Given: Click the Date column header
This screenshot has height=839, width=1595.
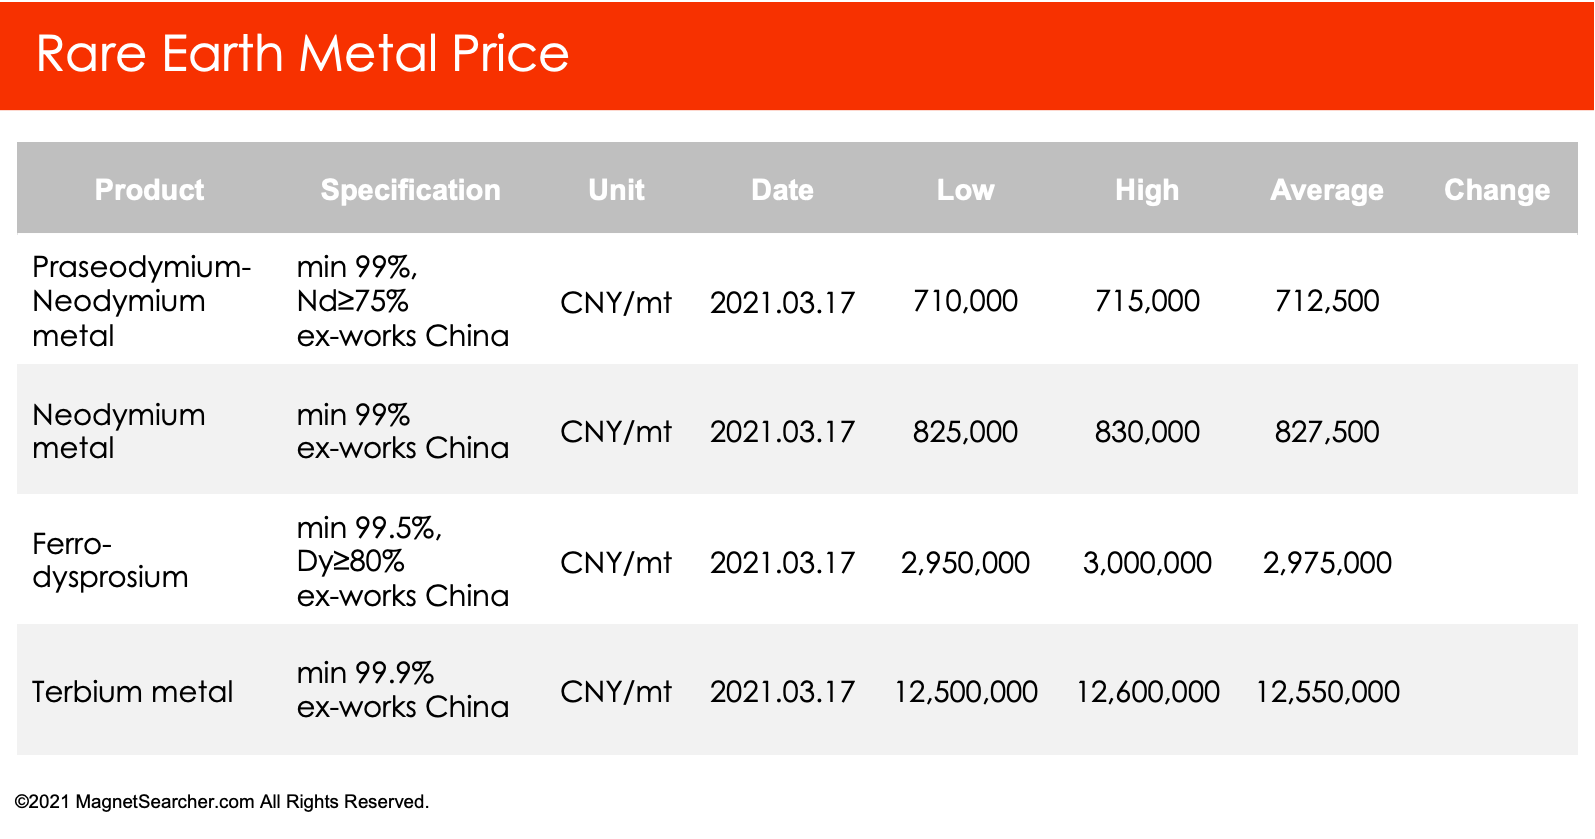Looking at the screenshot, I should [x=782, y=190].
